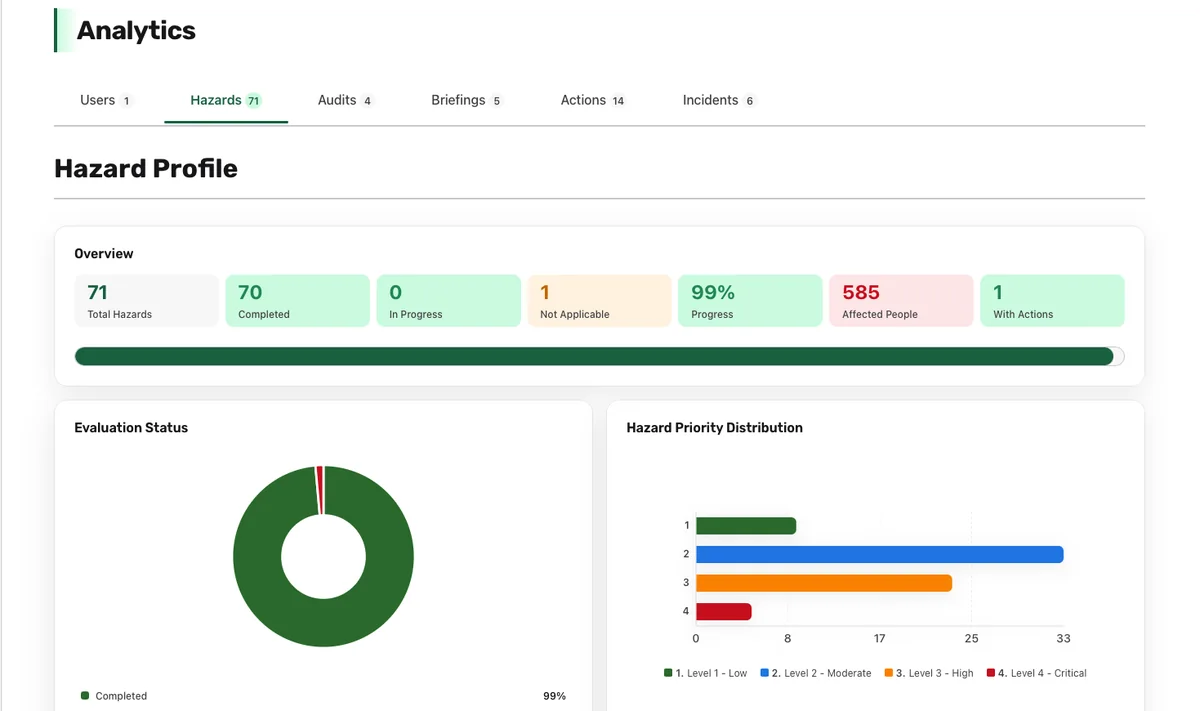Screen dimensions: 1200x711
Task: Click the 99% value beside Completed legend
Action: pyautogui.click(x=554, y=696)
